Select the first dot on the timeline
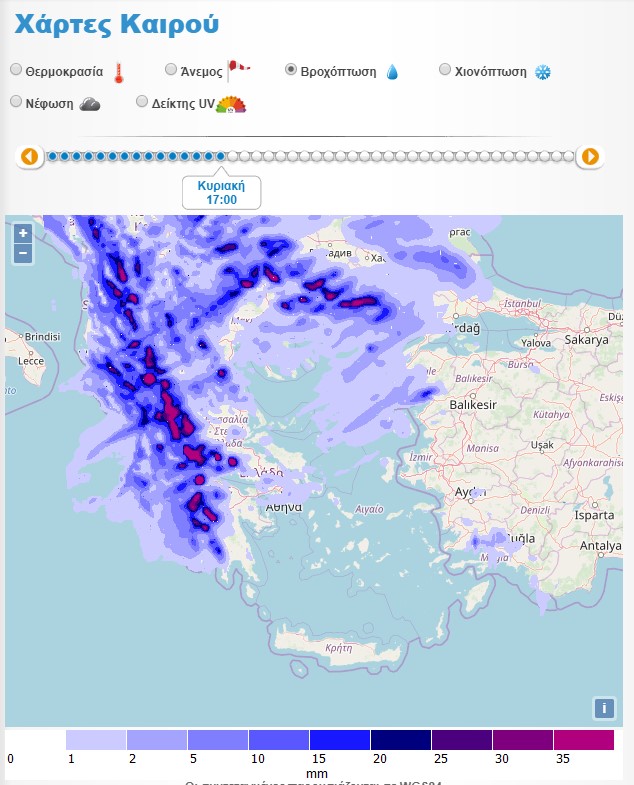The height and width of the screenshot is (785, 634). pos(52,156)
